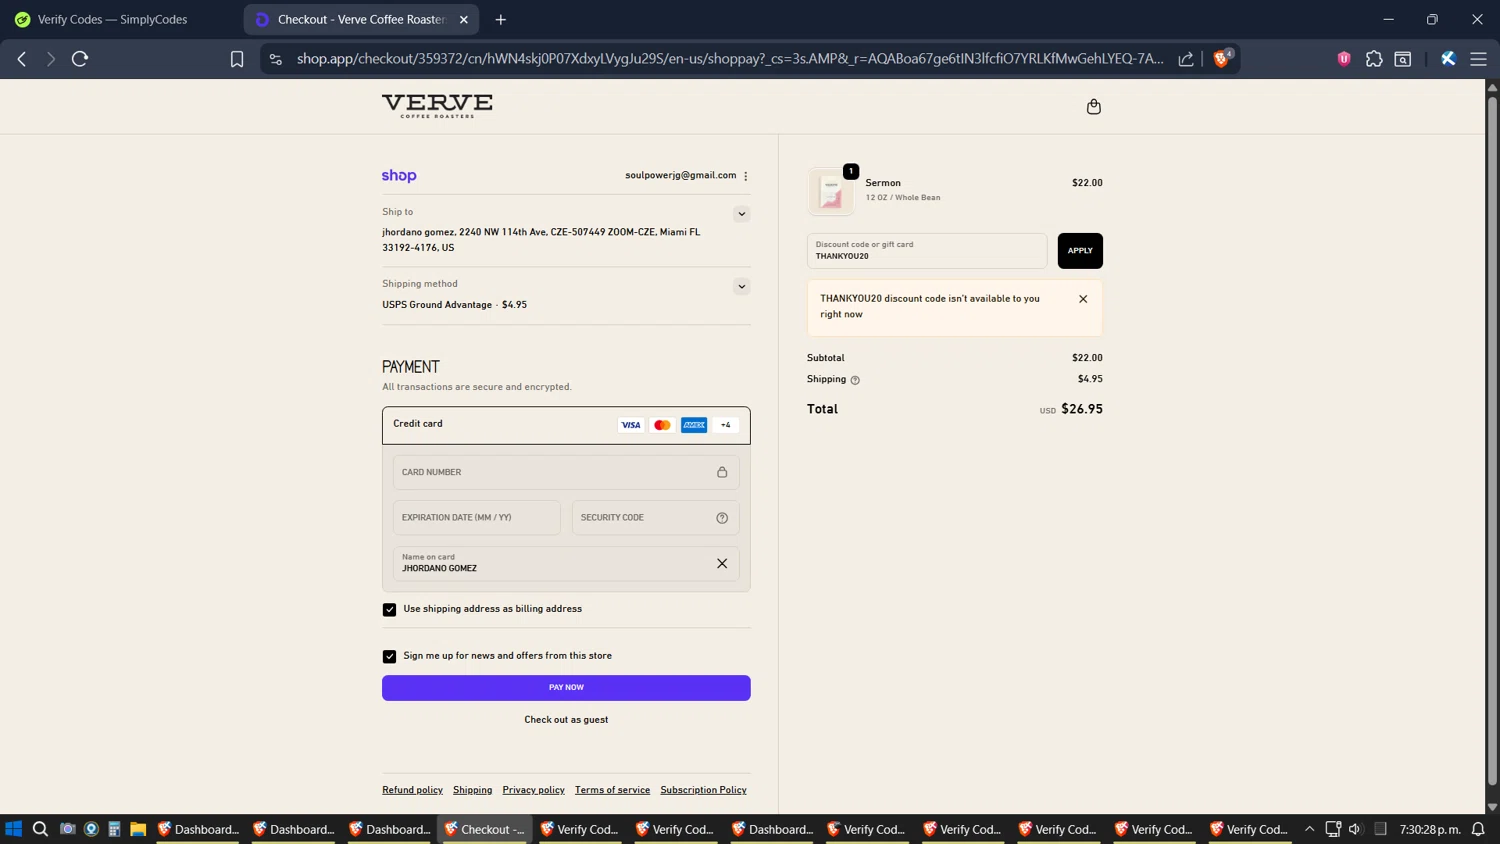Image resolution: width=1500 pixels, height=844 pixels.
Task: Click the American Express logo
Action: point(694,425)
